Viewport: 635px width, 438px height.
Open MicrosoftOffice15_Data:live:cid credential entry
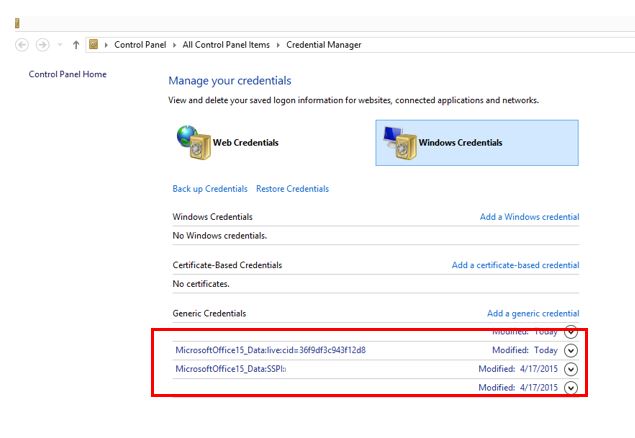[x=271, y=350]
